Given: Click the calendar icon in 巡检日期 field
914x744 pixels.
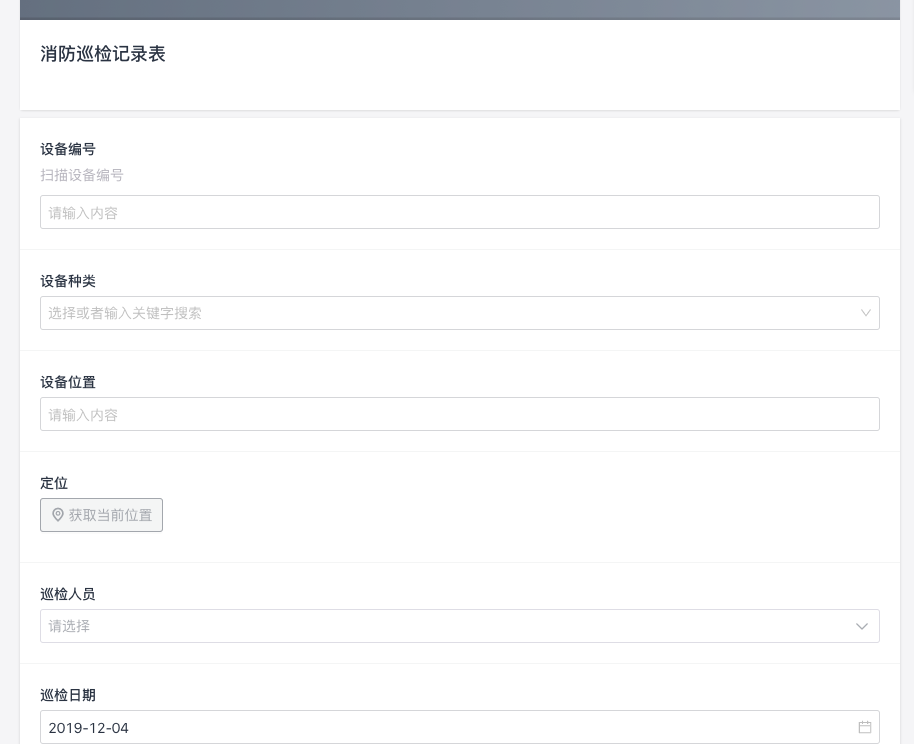Looking at the screenshot, I should [864, 727].
